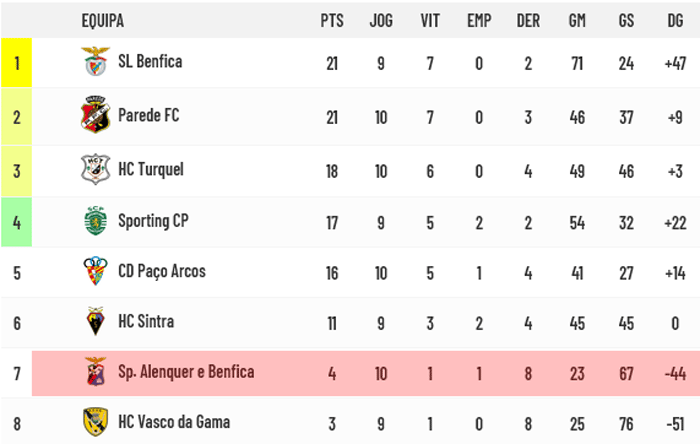Click the HC Sintra club crest
The width and height of the screenshot is (700, 444).
click(x=95, y=321)
